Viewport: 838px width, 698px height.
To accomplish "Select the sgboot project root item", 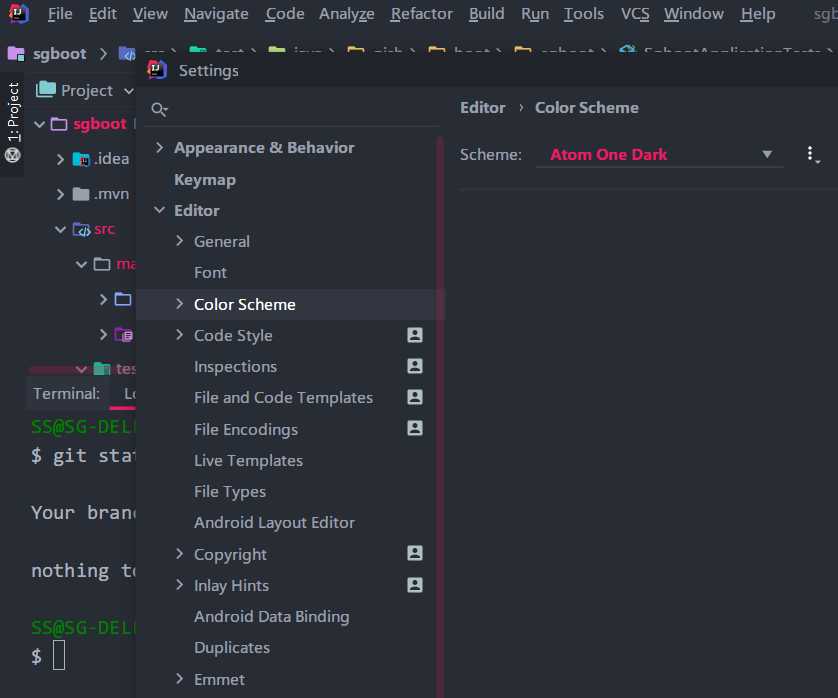I will click(99, 124).
